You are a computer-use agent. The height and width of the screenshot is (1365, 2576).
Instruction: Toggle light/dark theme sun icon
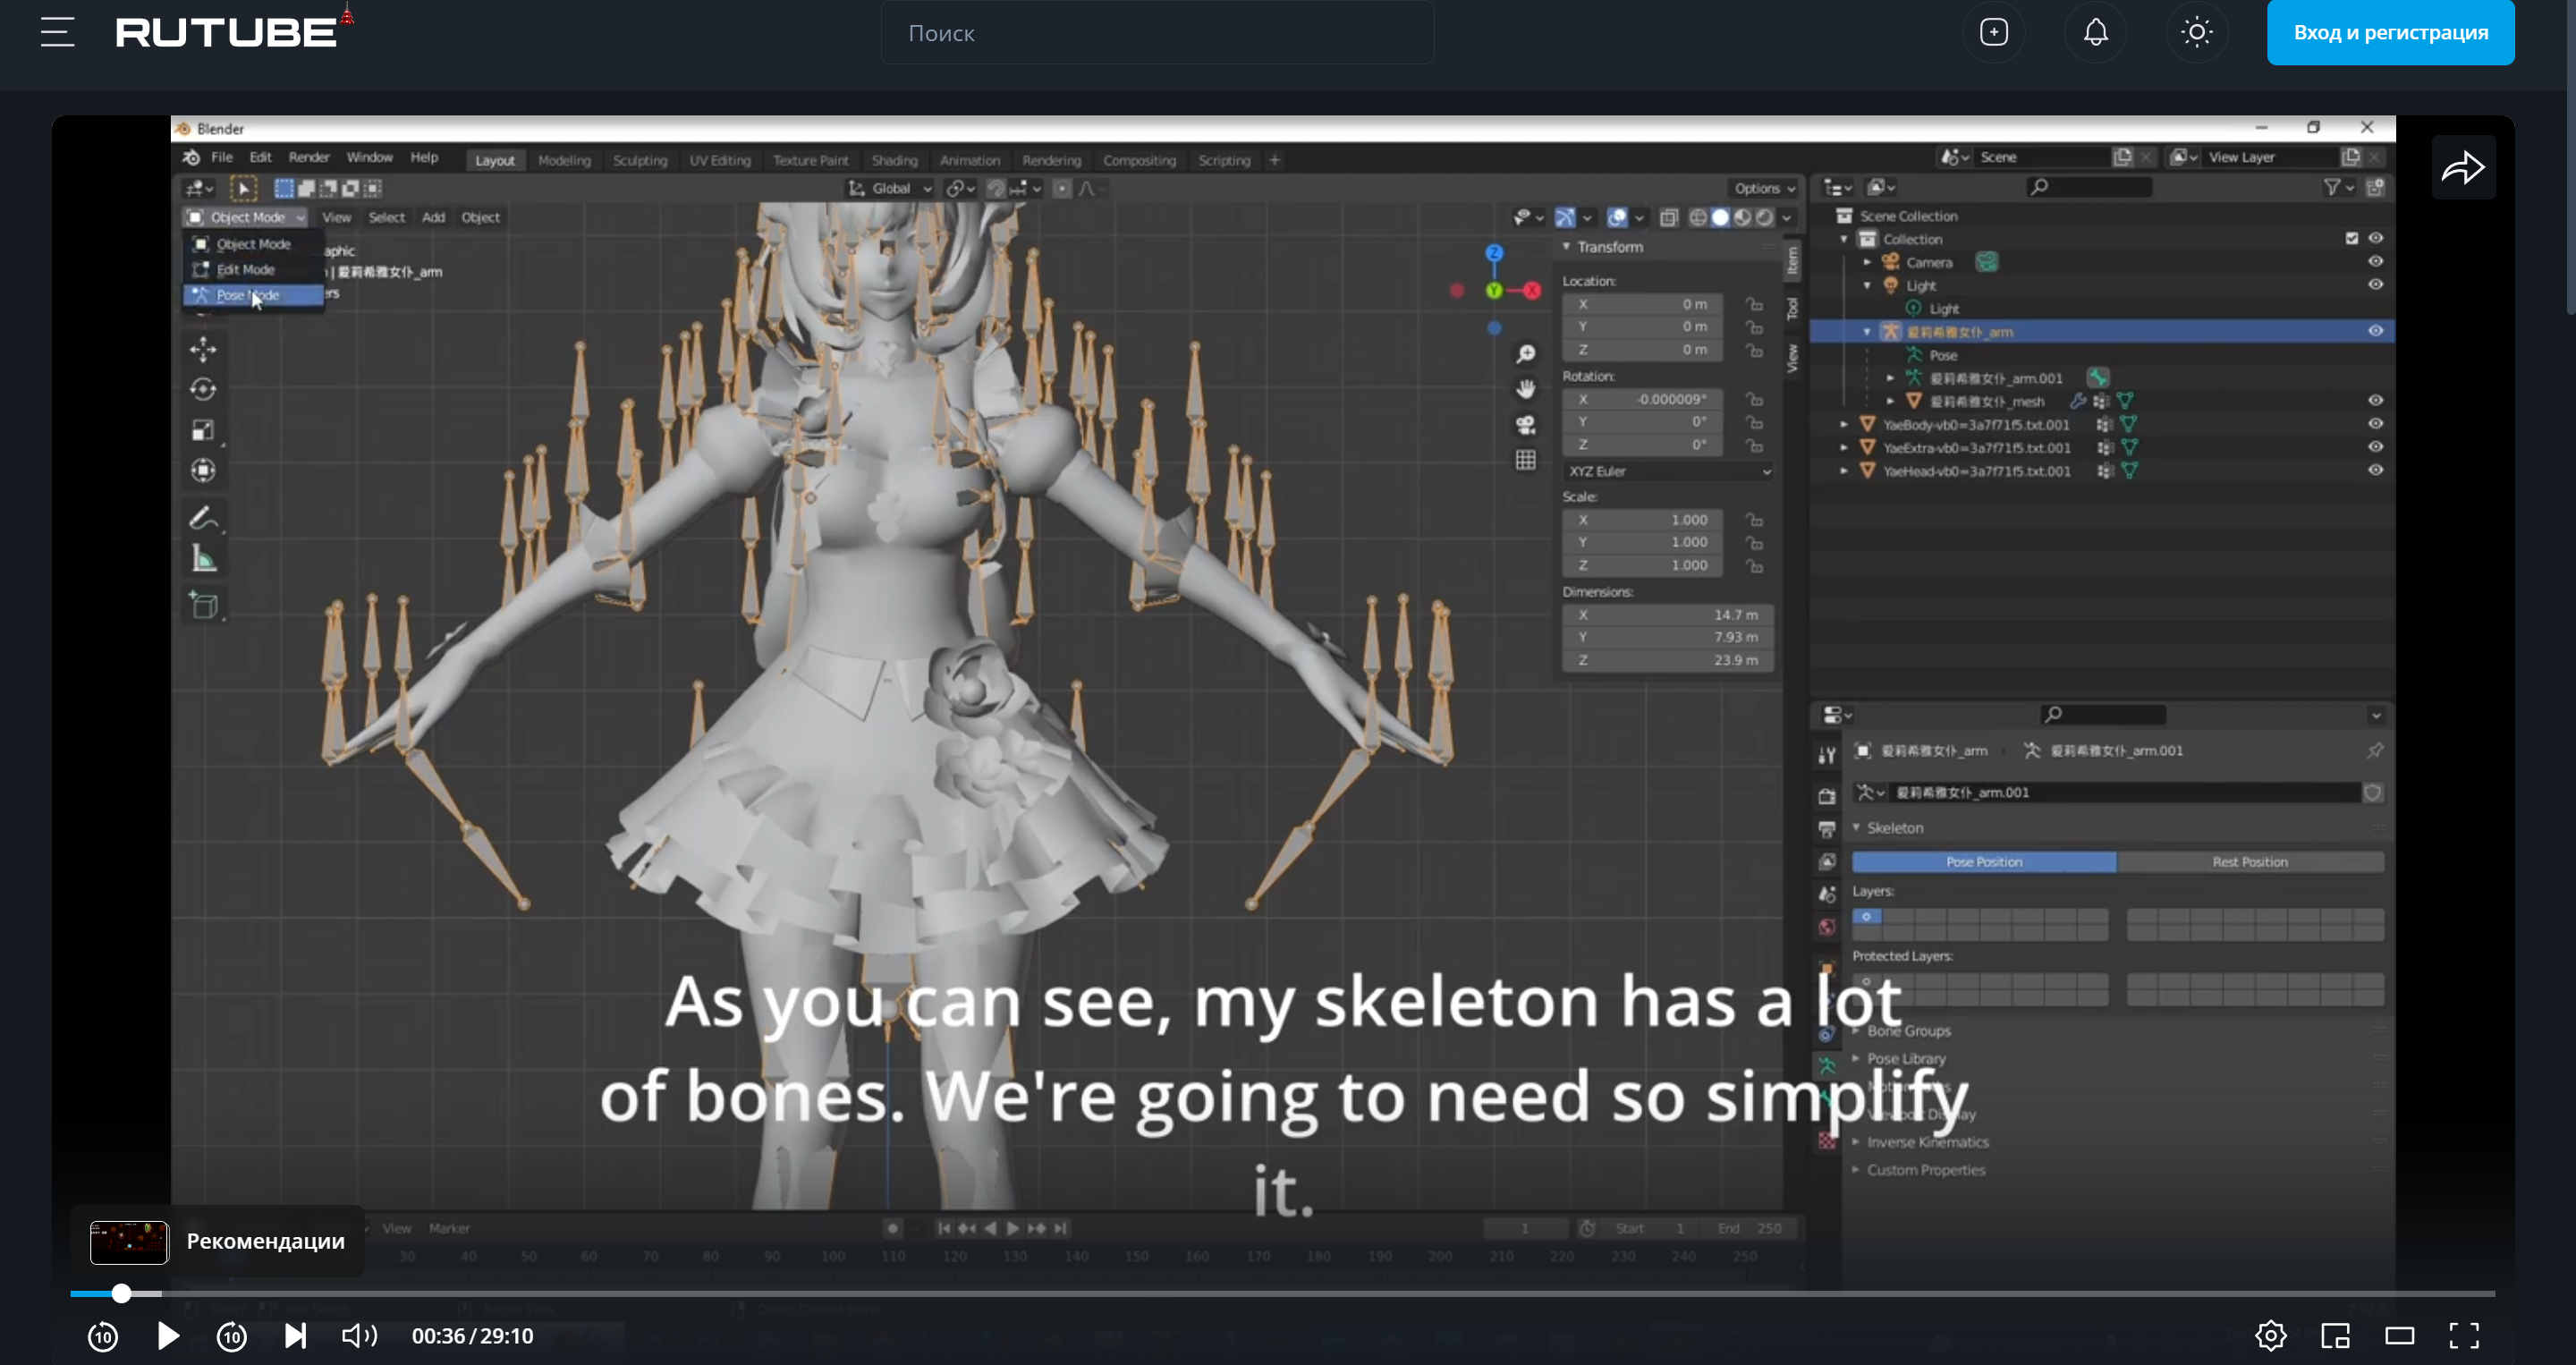coord(2196,32)
